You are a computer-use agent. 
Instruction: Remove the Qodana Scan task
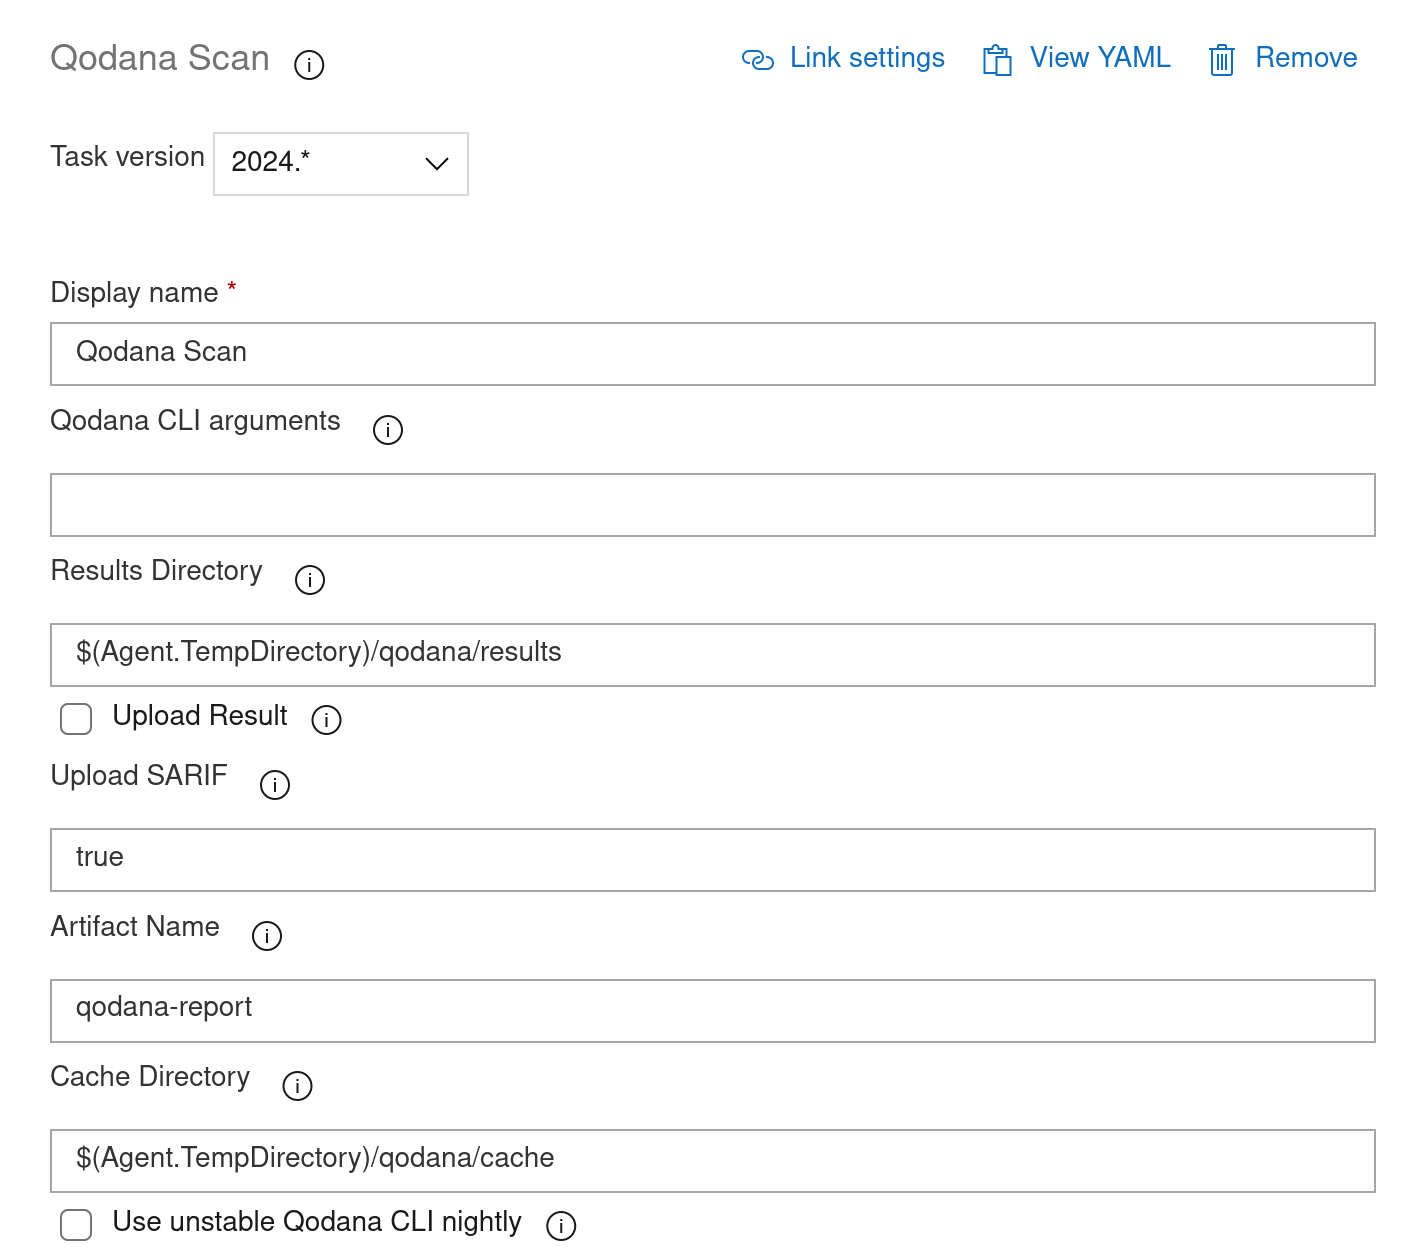(1282, 58)
